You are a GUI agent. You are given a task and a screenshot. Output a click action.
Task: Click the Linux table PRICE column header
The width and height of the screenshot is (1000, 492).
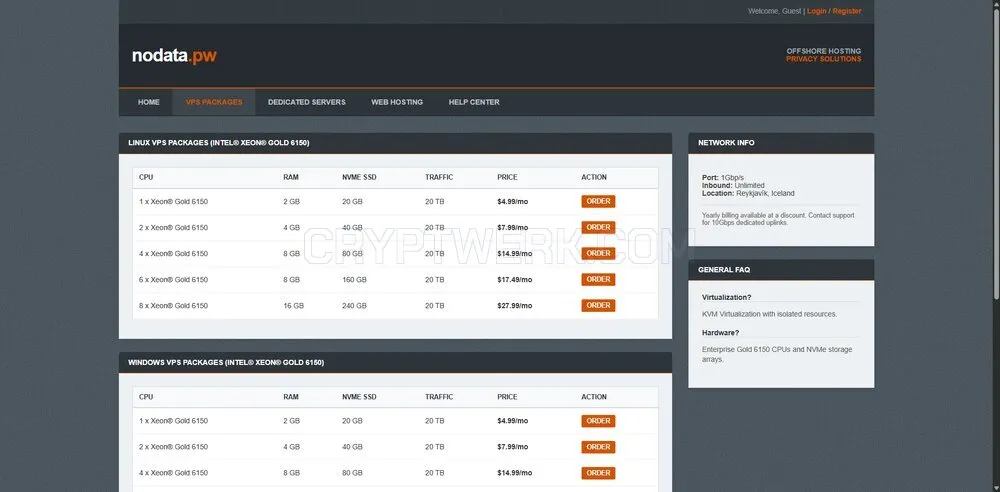click(508, 177)
